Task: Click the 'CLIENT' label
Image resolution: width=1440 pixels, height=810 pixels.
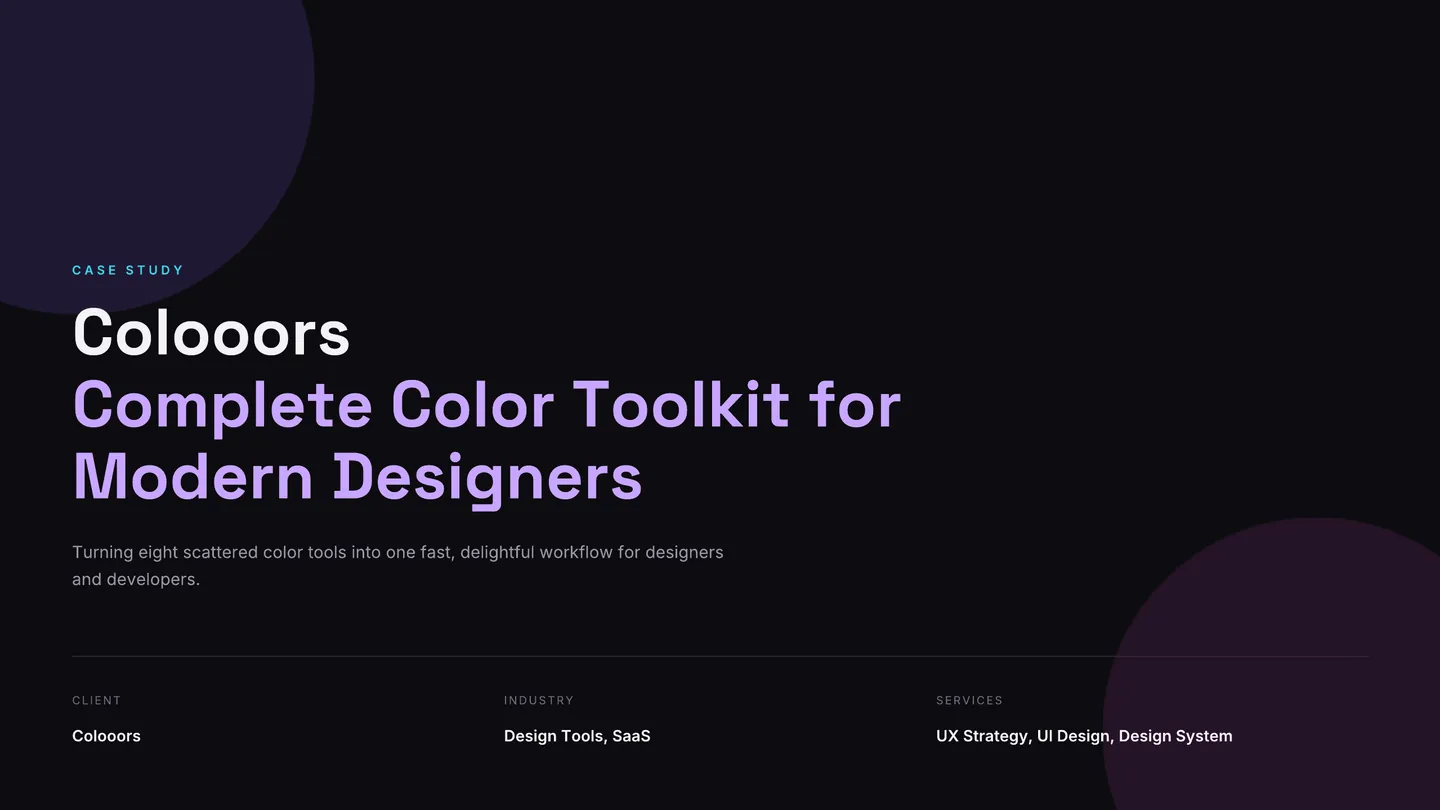Action: tap(97, 701)
